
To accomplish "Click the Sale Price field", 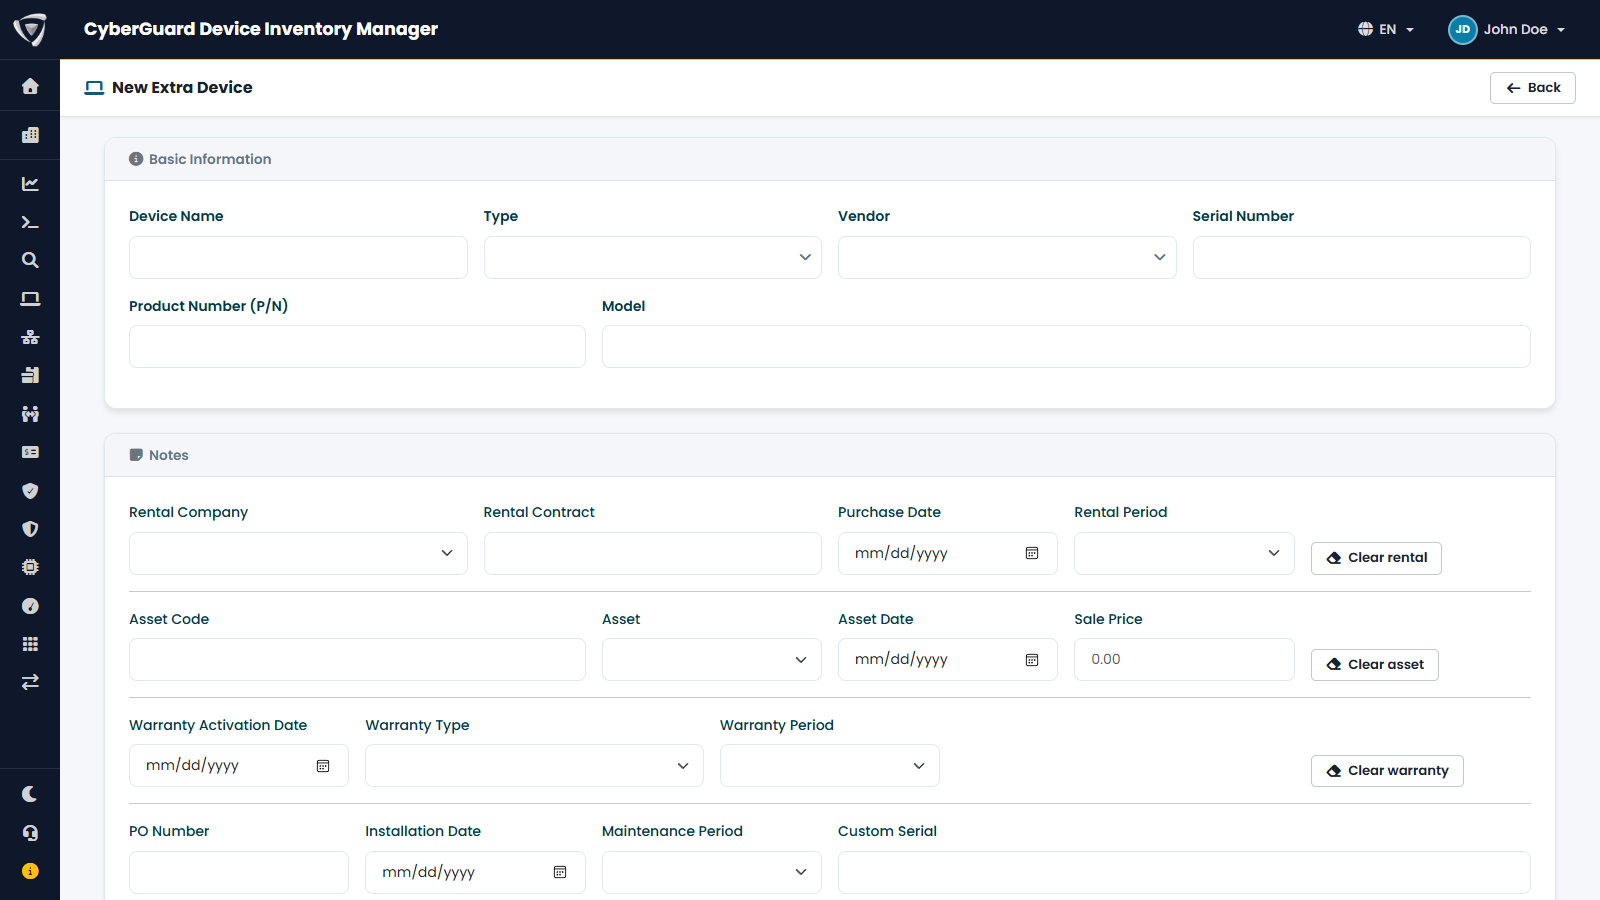I will (1184, 660).
